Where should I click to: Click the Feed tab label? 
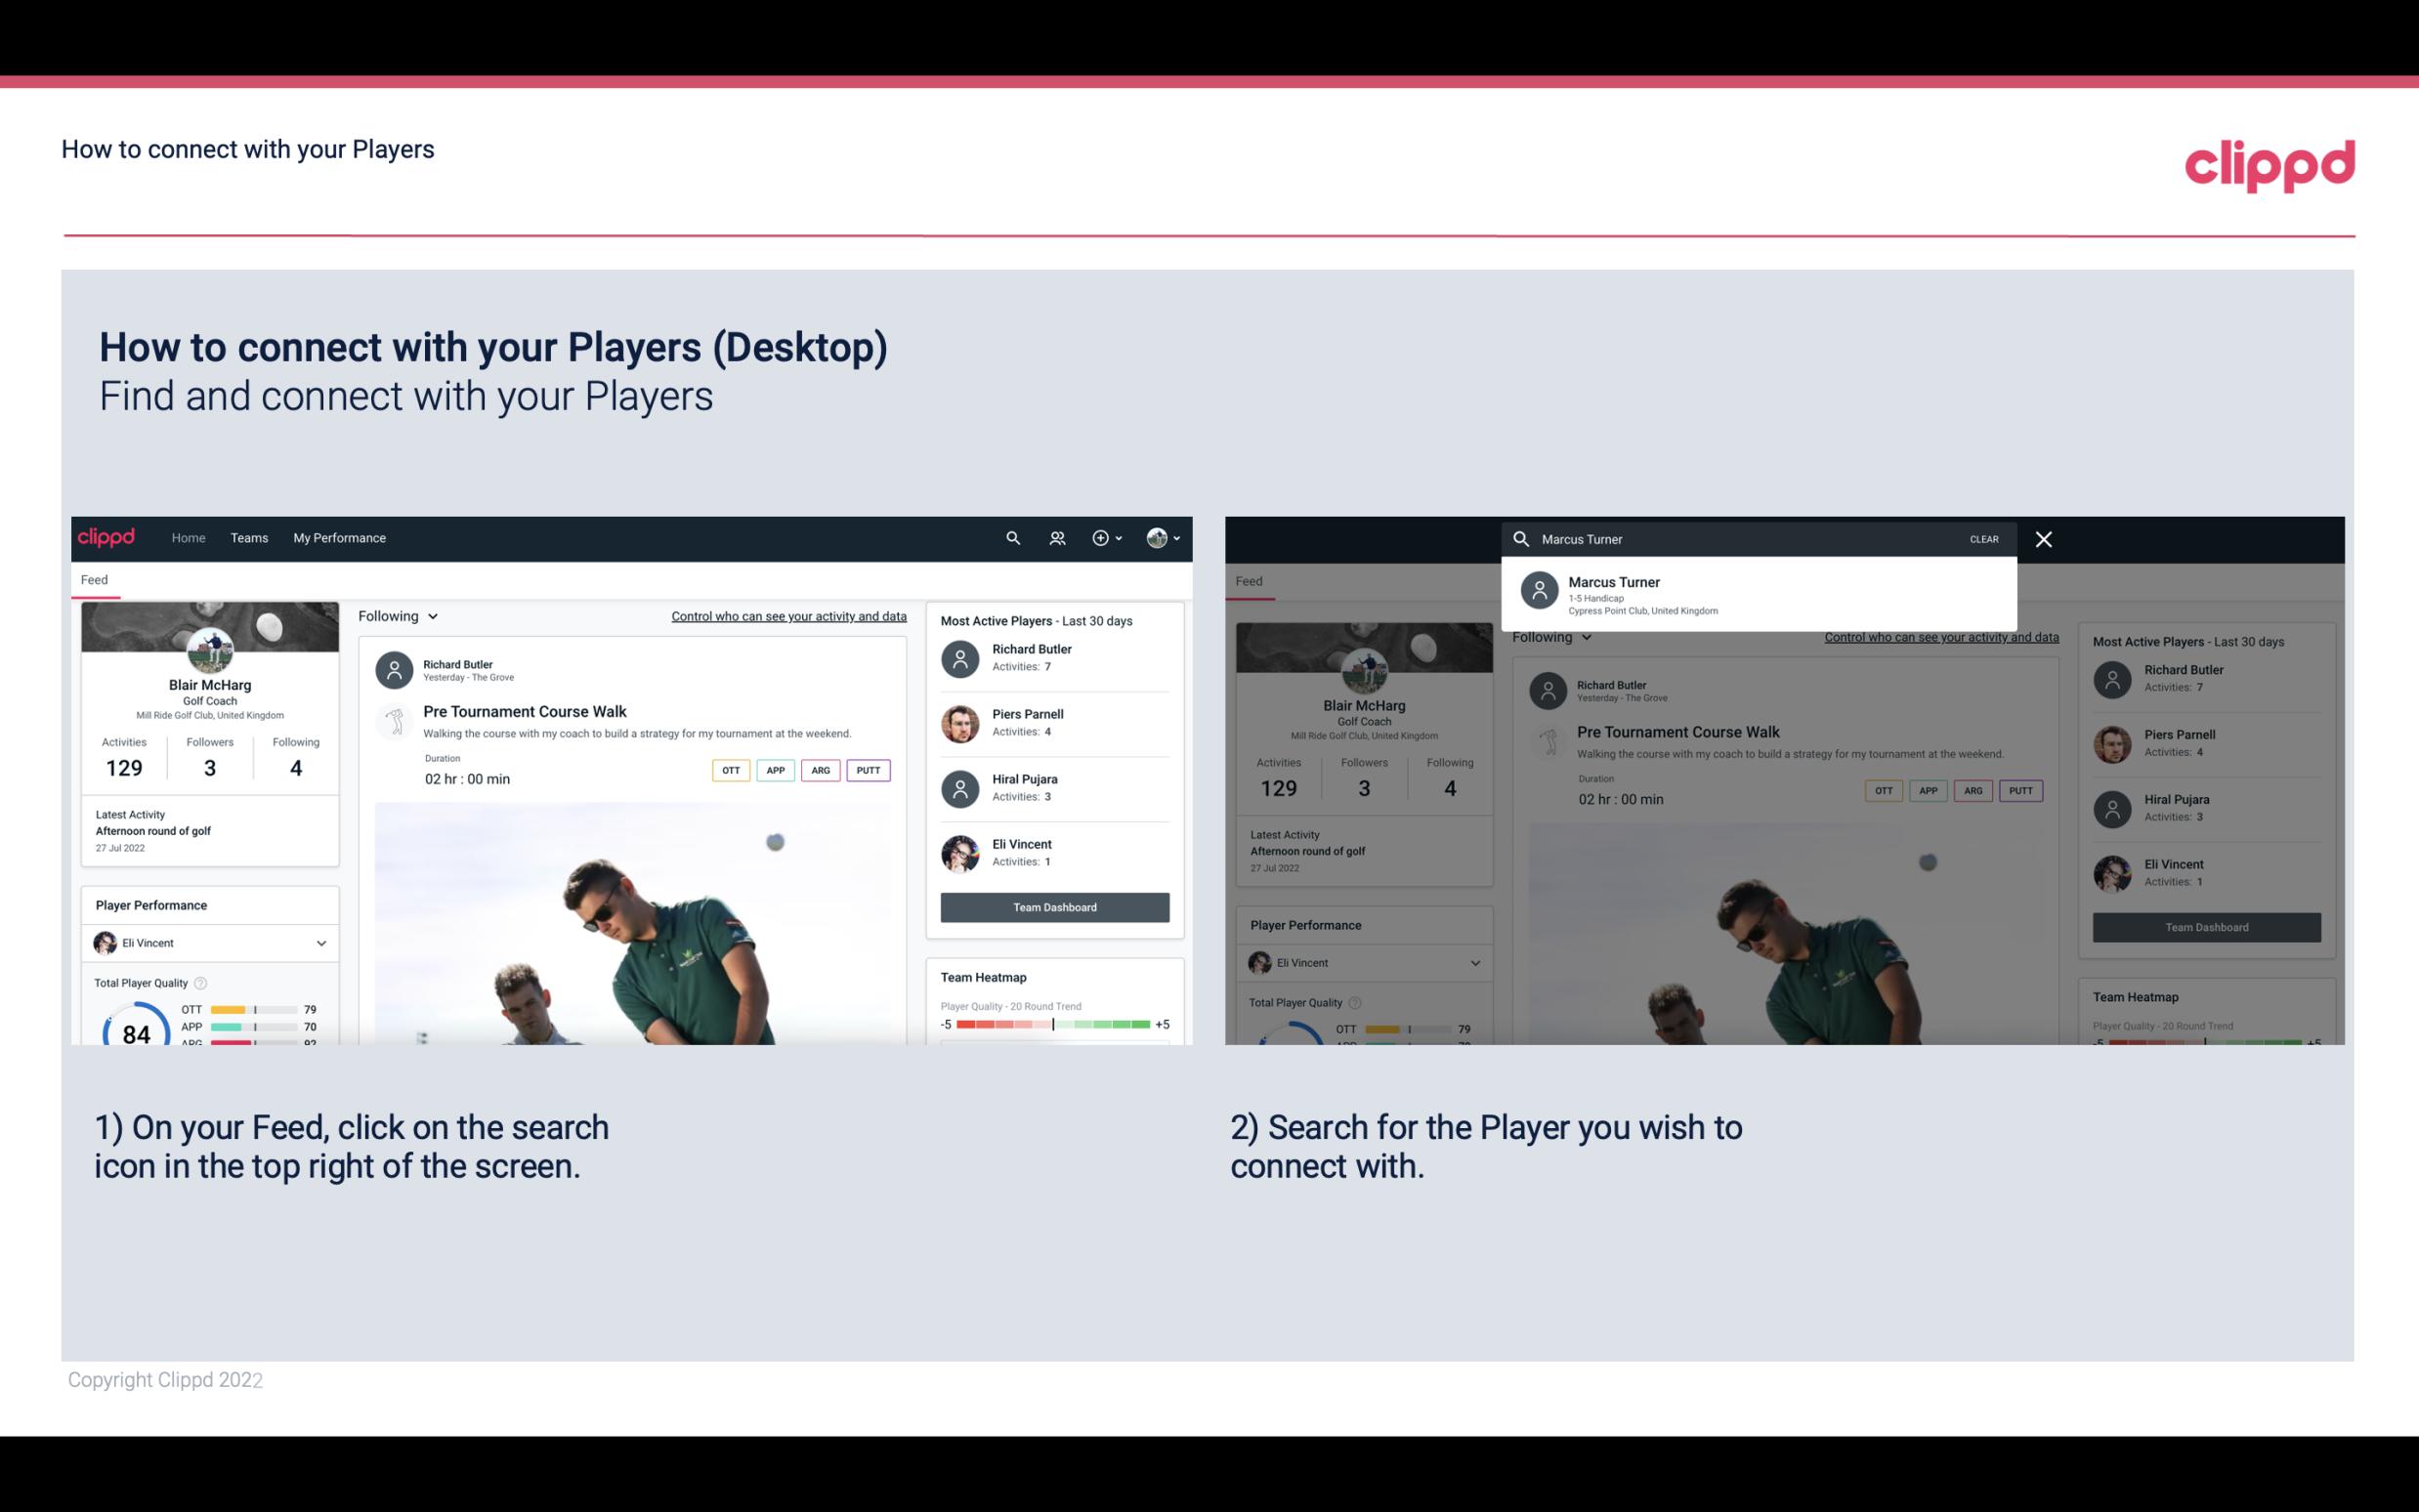coord(96,578)
